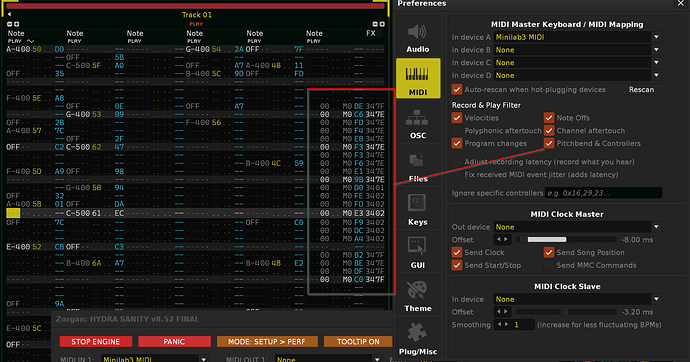Click the left arrow above Track 01
This screenshot has width=690, height=362.
(9, 15)
